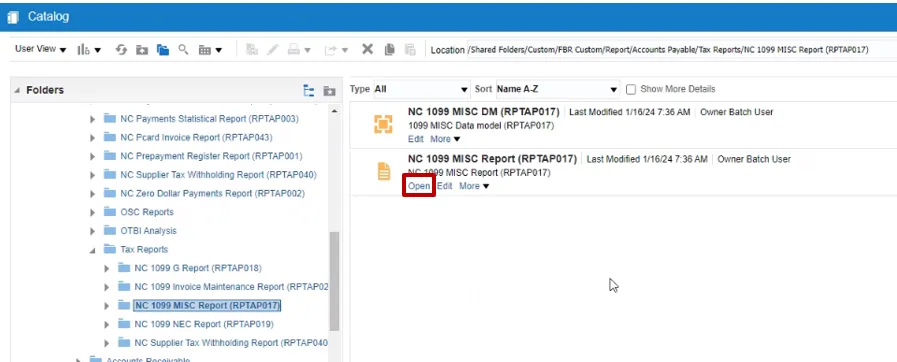Enable the Show More Details checkbox
Screen dimensions: 897x362
click(631, 89)
